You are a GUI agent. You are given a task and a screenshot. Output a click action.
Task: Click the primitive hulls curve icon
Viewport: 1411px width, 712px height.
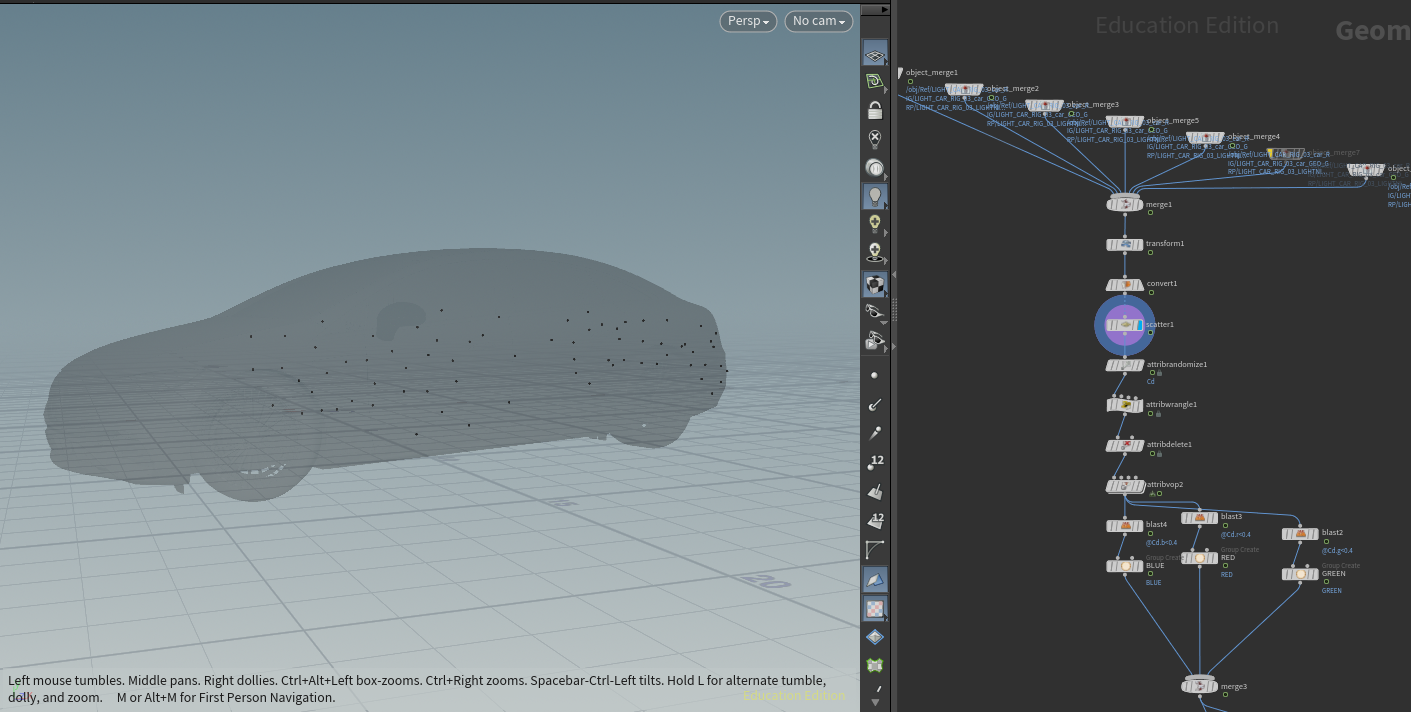coord(875,549)
